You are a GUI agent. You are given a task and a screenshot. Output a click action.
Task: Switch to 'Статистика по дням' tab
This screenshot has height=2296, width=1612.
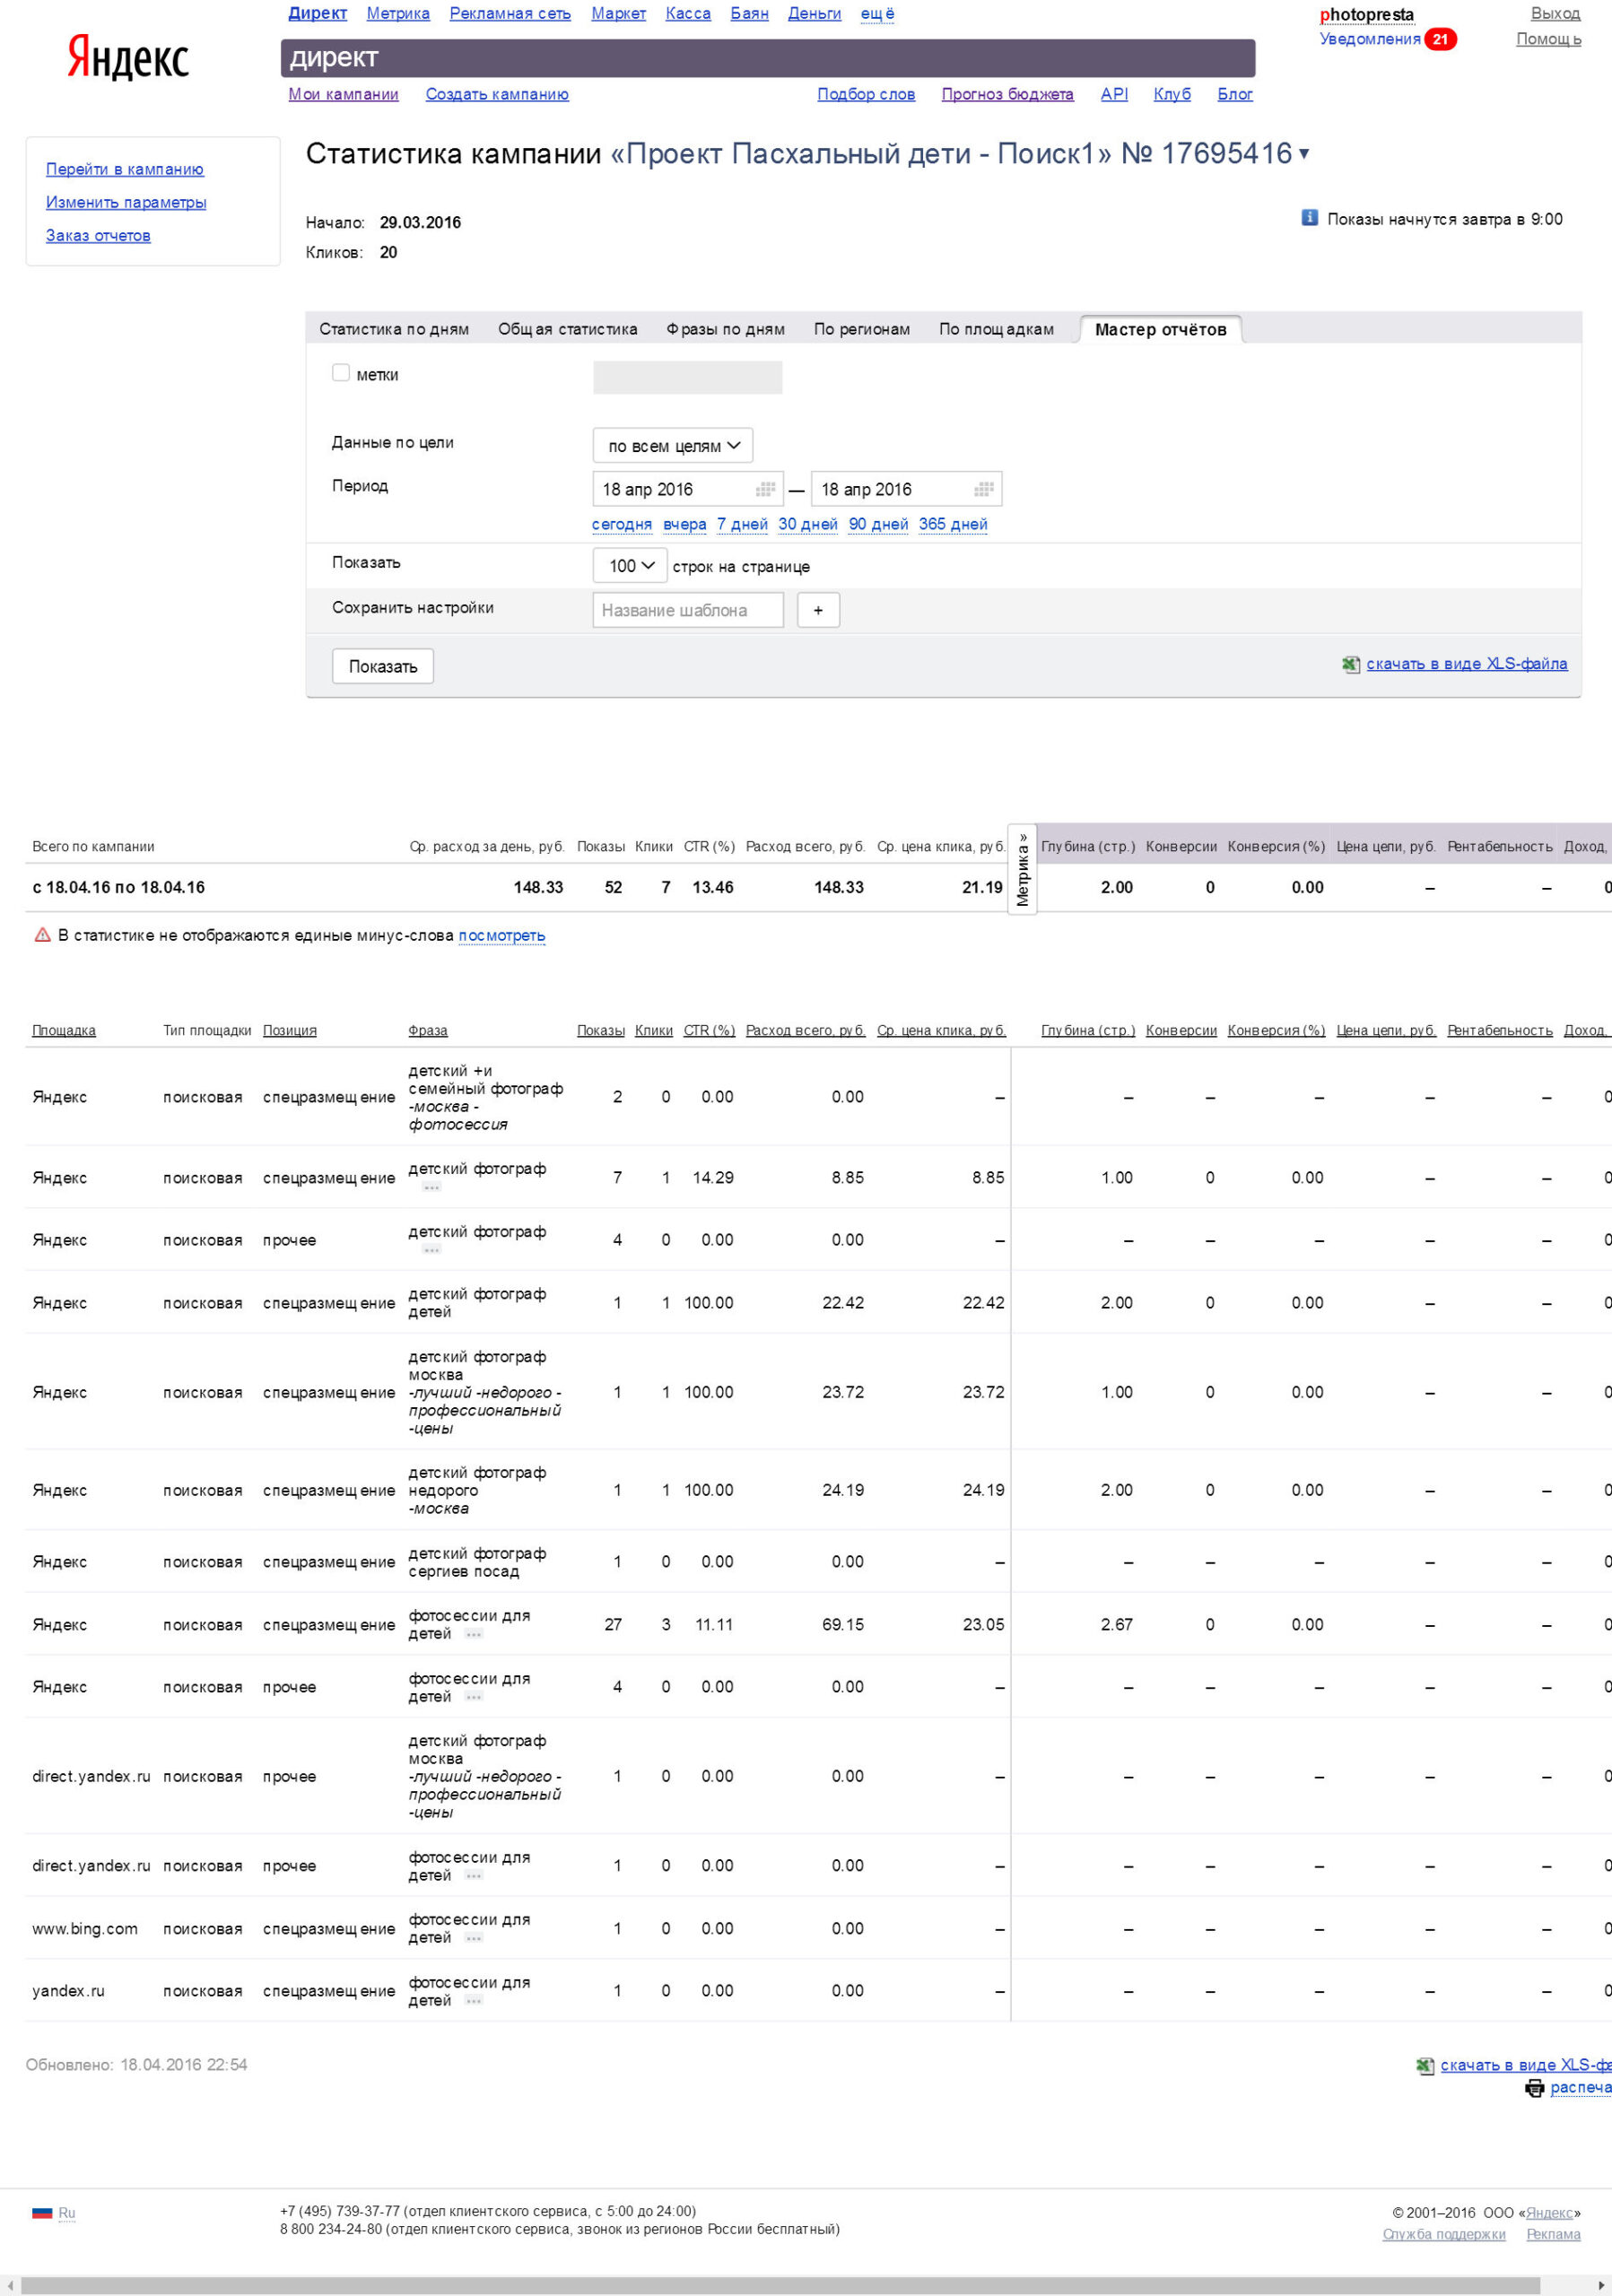click(394, 329)
